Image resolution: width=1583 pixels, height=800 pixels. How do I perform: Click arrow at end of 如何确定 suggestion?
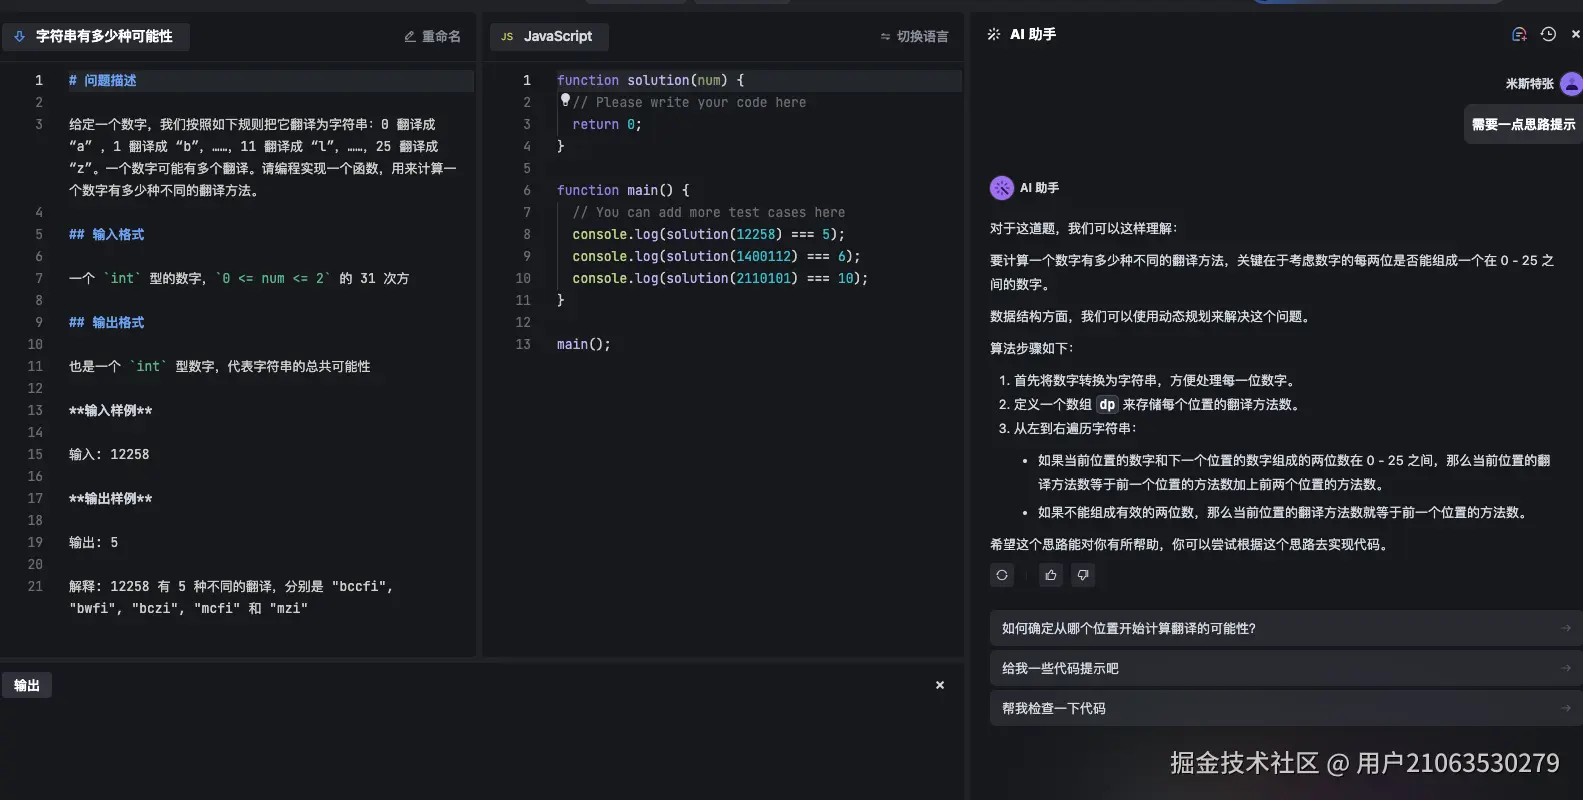click(x=1566, y=628)
